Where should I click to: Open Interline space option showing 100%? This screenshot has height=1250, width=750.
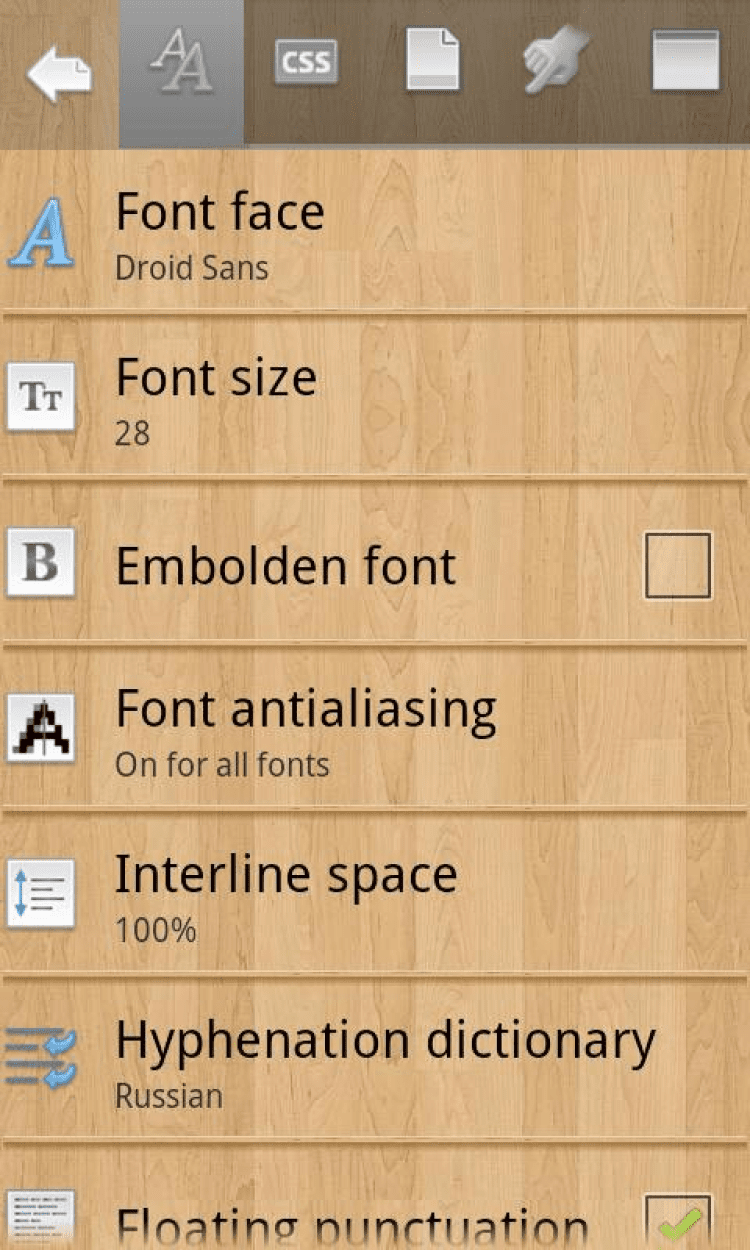[375, 894]
